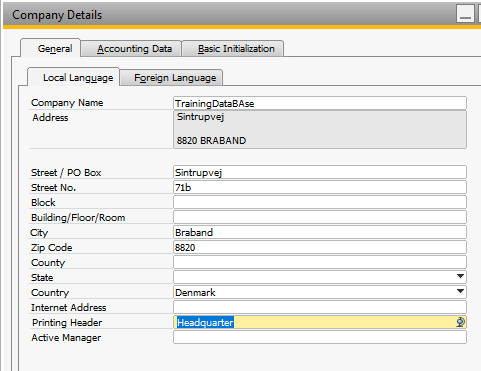
Task: Minimize the Company Details window
Action: (x=465, y=14)
